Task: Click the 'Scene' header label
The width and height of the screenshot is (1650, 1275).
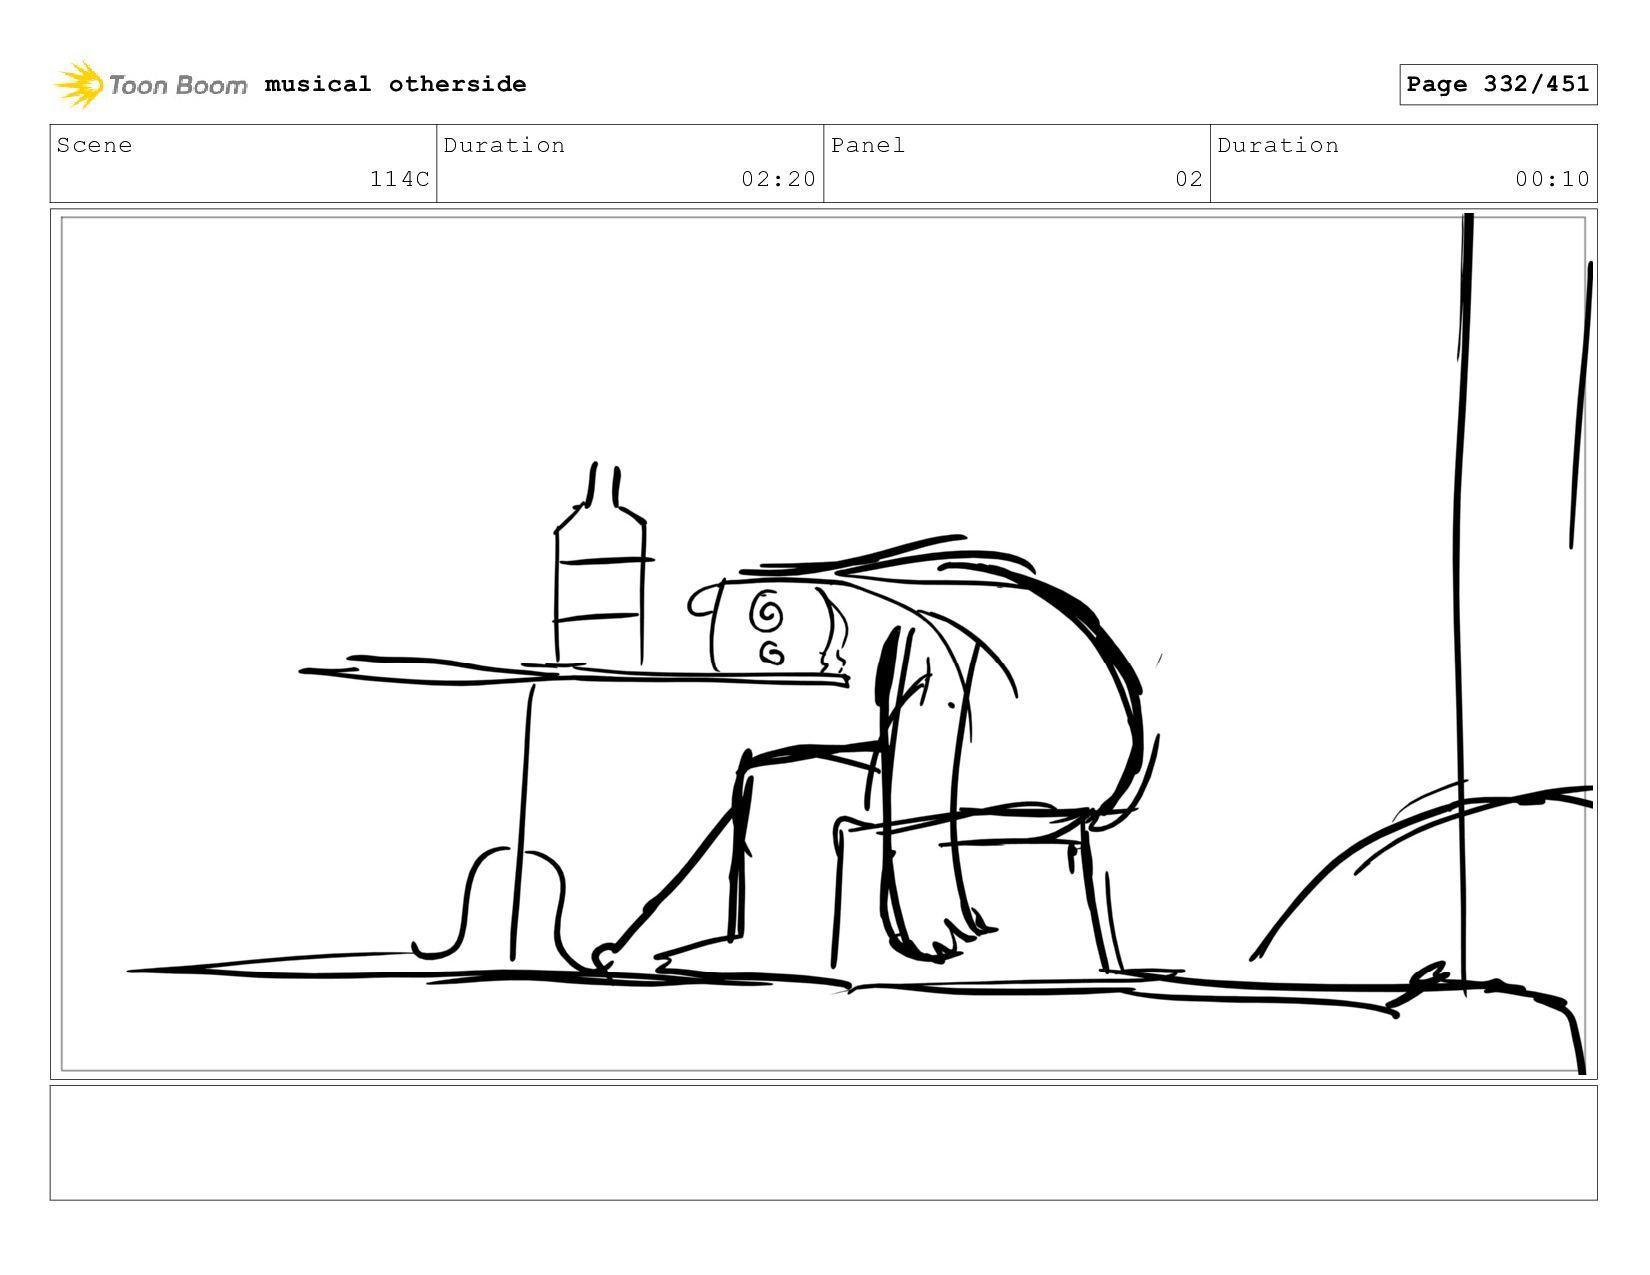Action: [94, 145]
